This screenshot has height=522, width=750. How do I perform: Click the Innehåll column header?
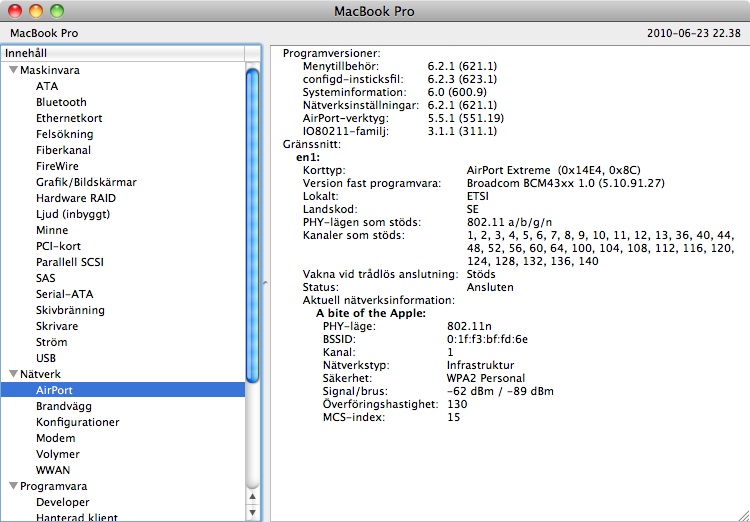123,53
